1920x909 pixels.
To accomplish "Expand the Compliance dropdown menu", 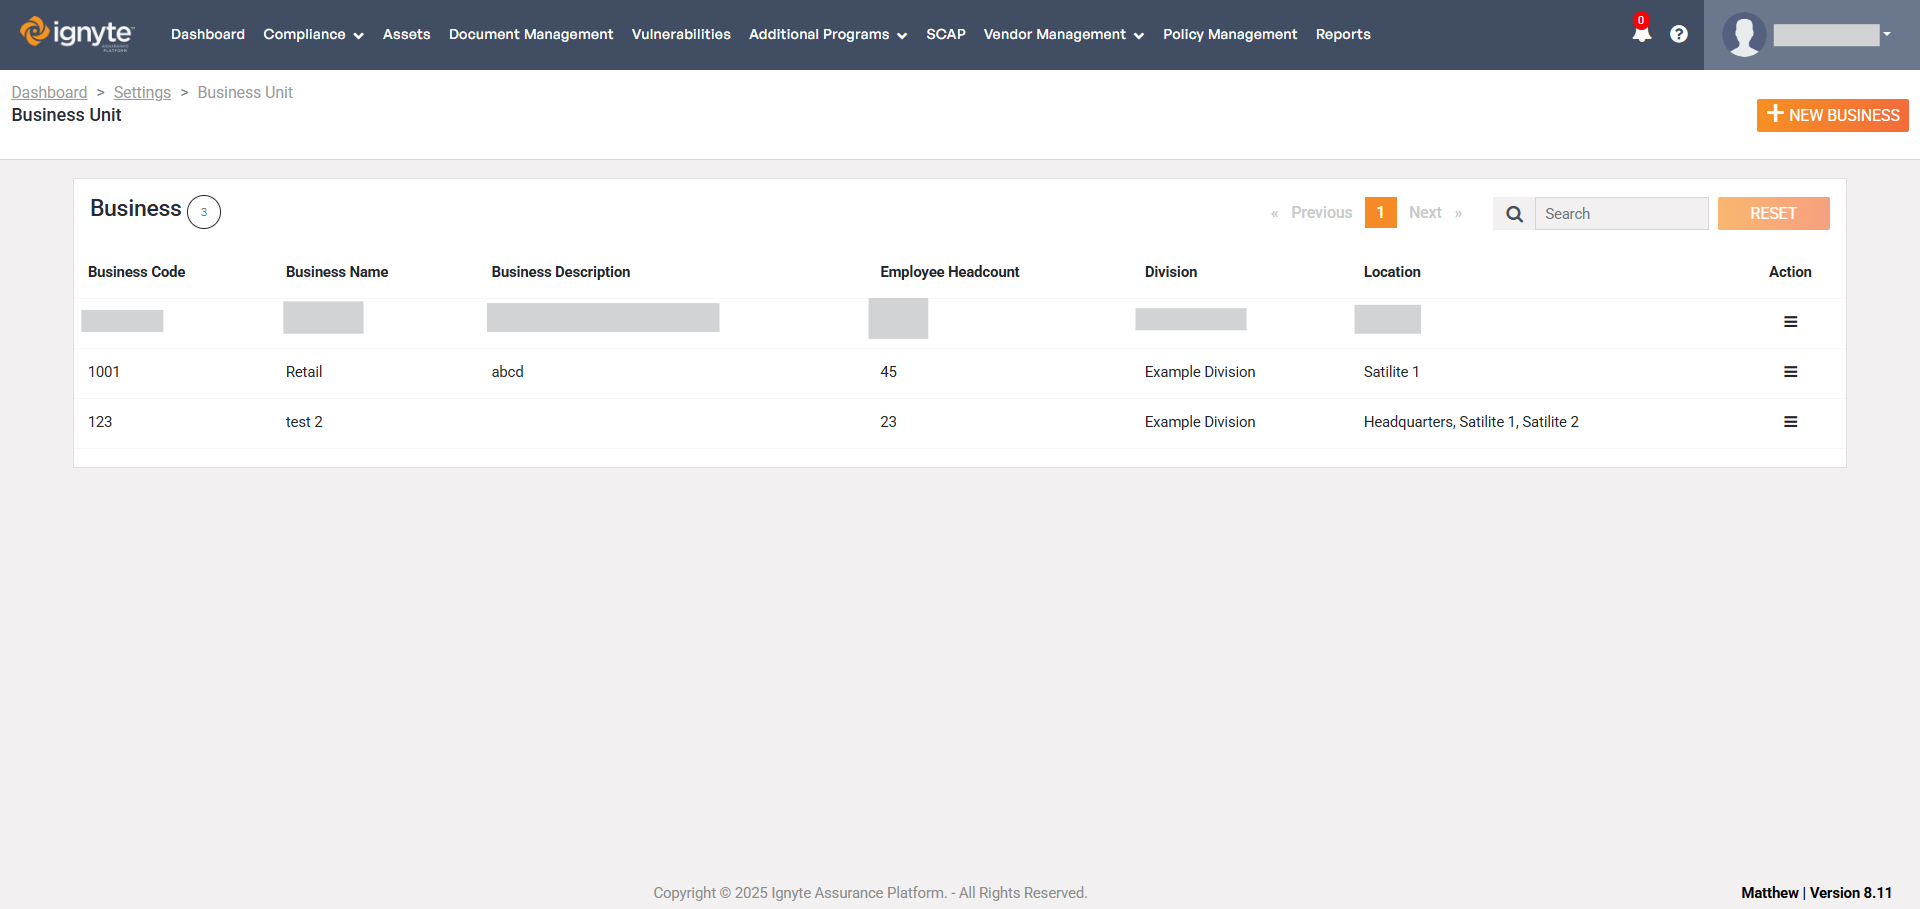I will click(313, 34).
